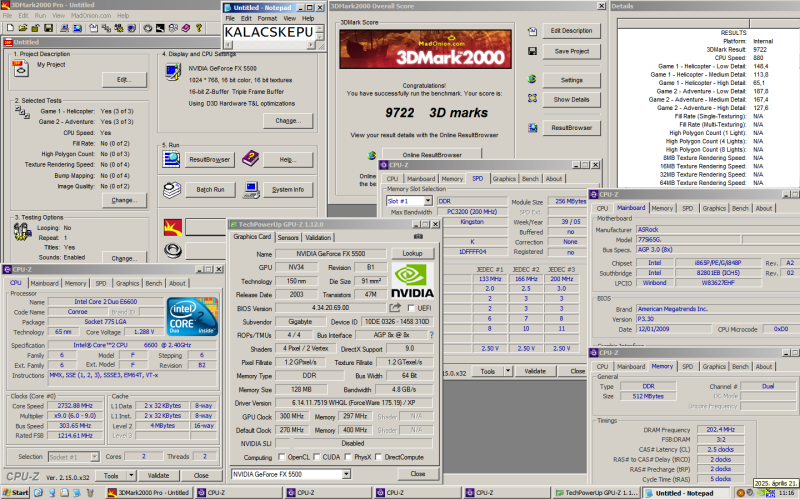Click Notepad vertical scrollbar up arrow
The height and width of the screenshot is (500, 800).
click(x=320, y=29)
